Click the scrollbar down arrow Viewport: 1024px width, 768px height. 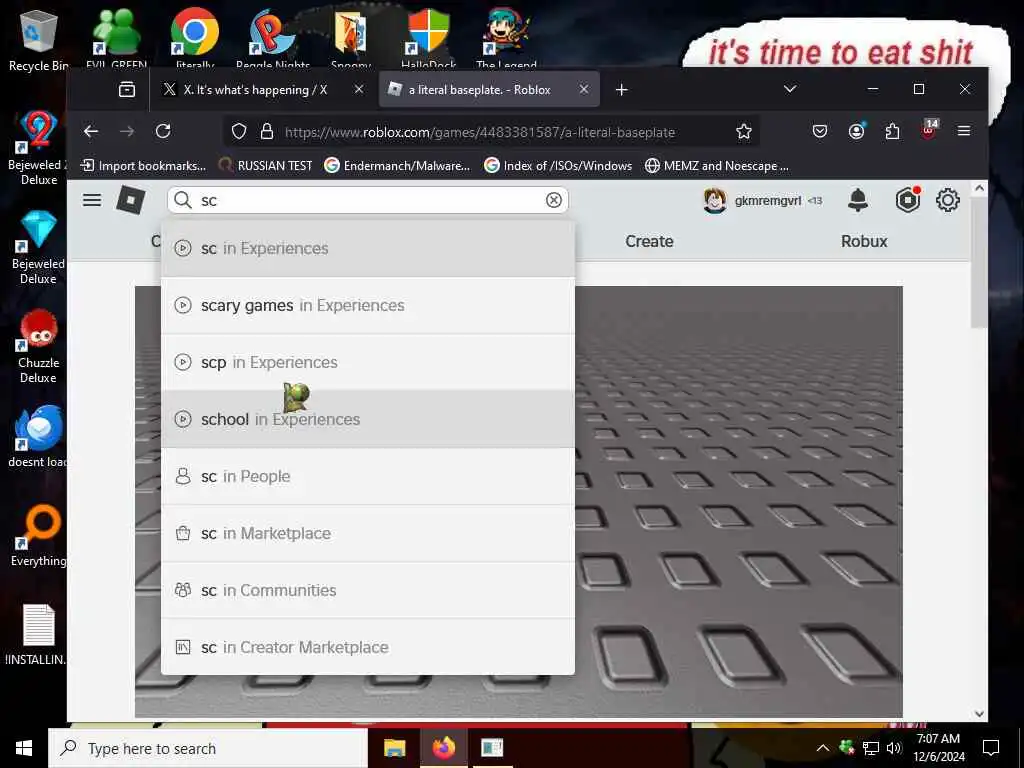pyautogui.click(x=978, y=713)
